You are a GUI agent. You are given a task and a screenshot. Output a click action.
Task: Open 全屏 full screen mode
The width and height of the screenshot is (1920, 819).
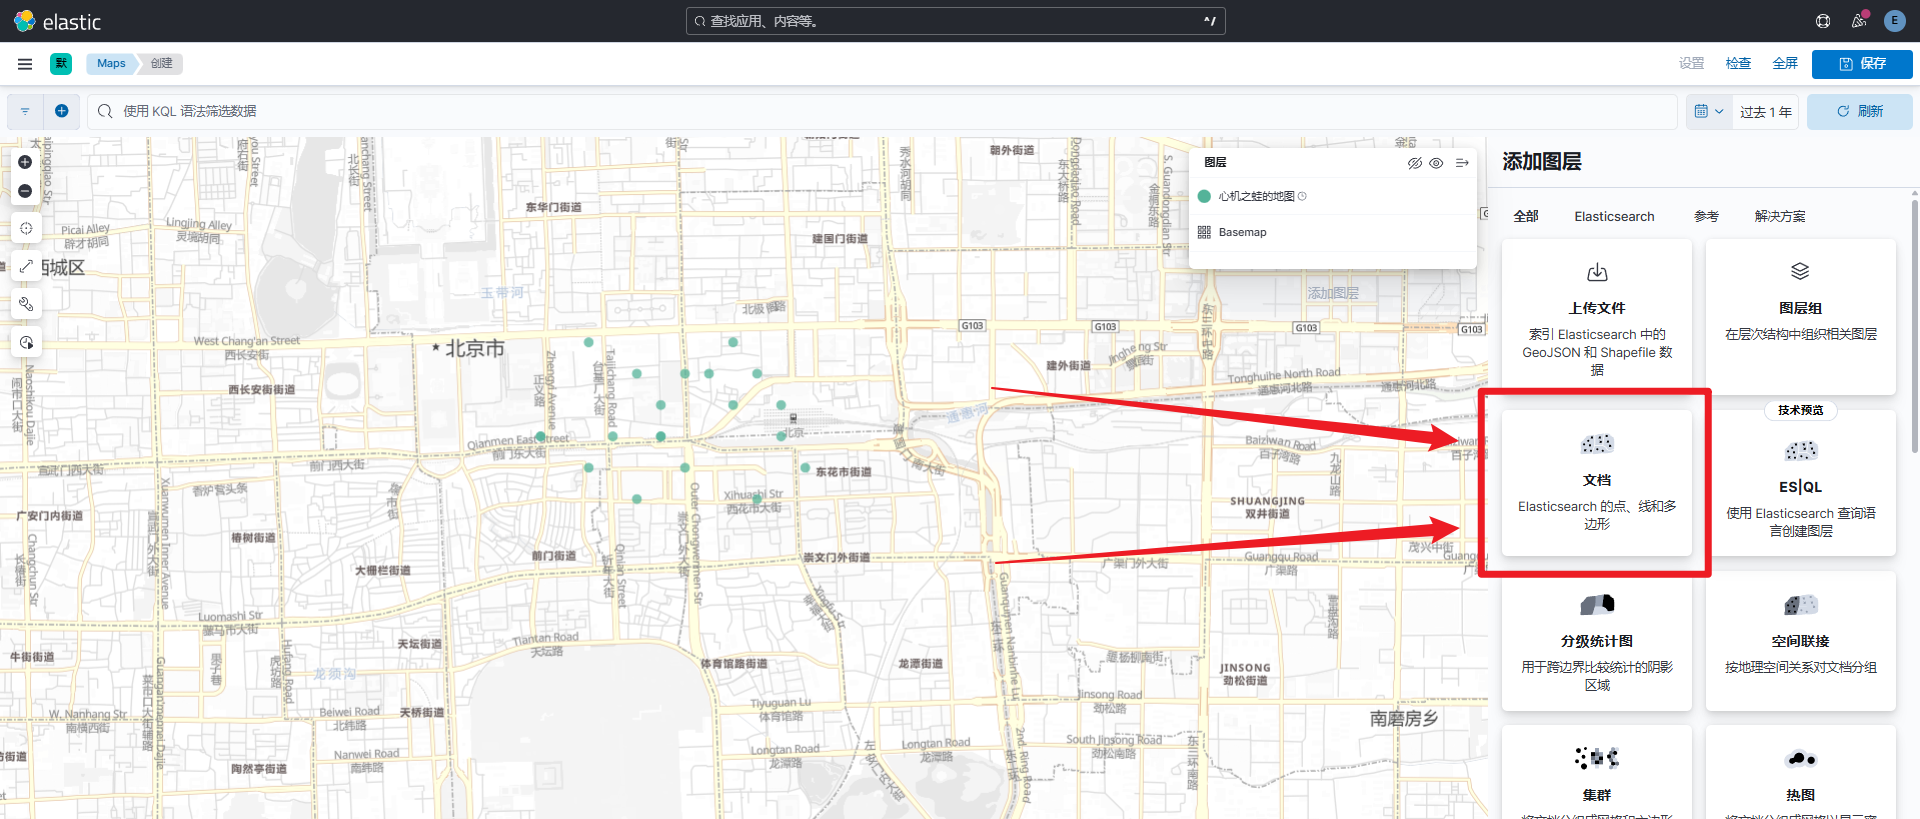click(1785, 63)
